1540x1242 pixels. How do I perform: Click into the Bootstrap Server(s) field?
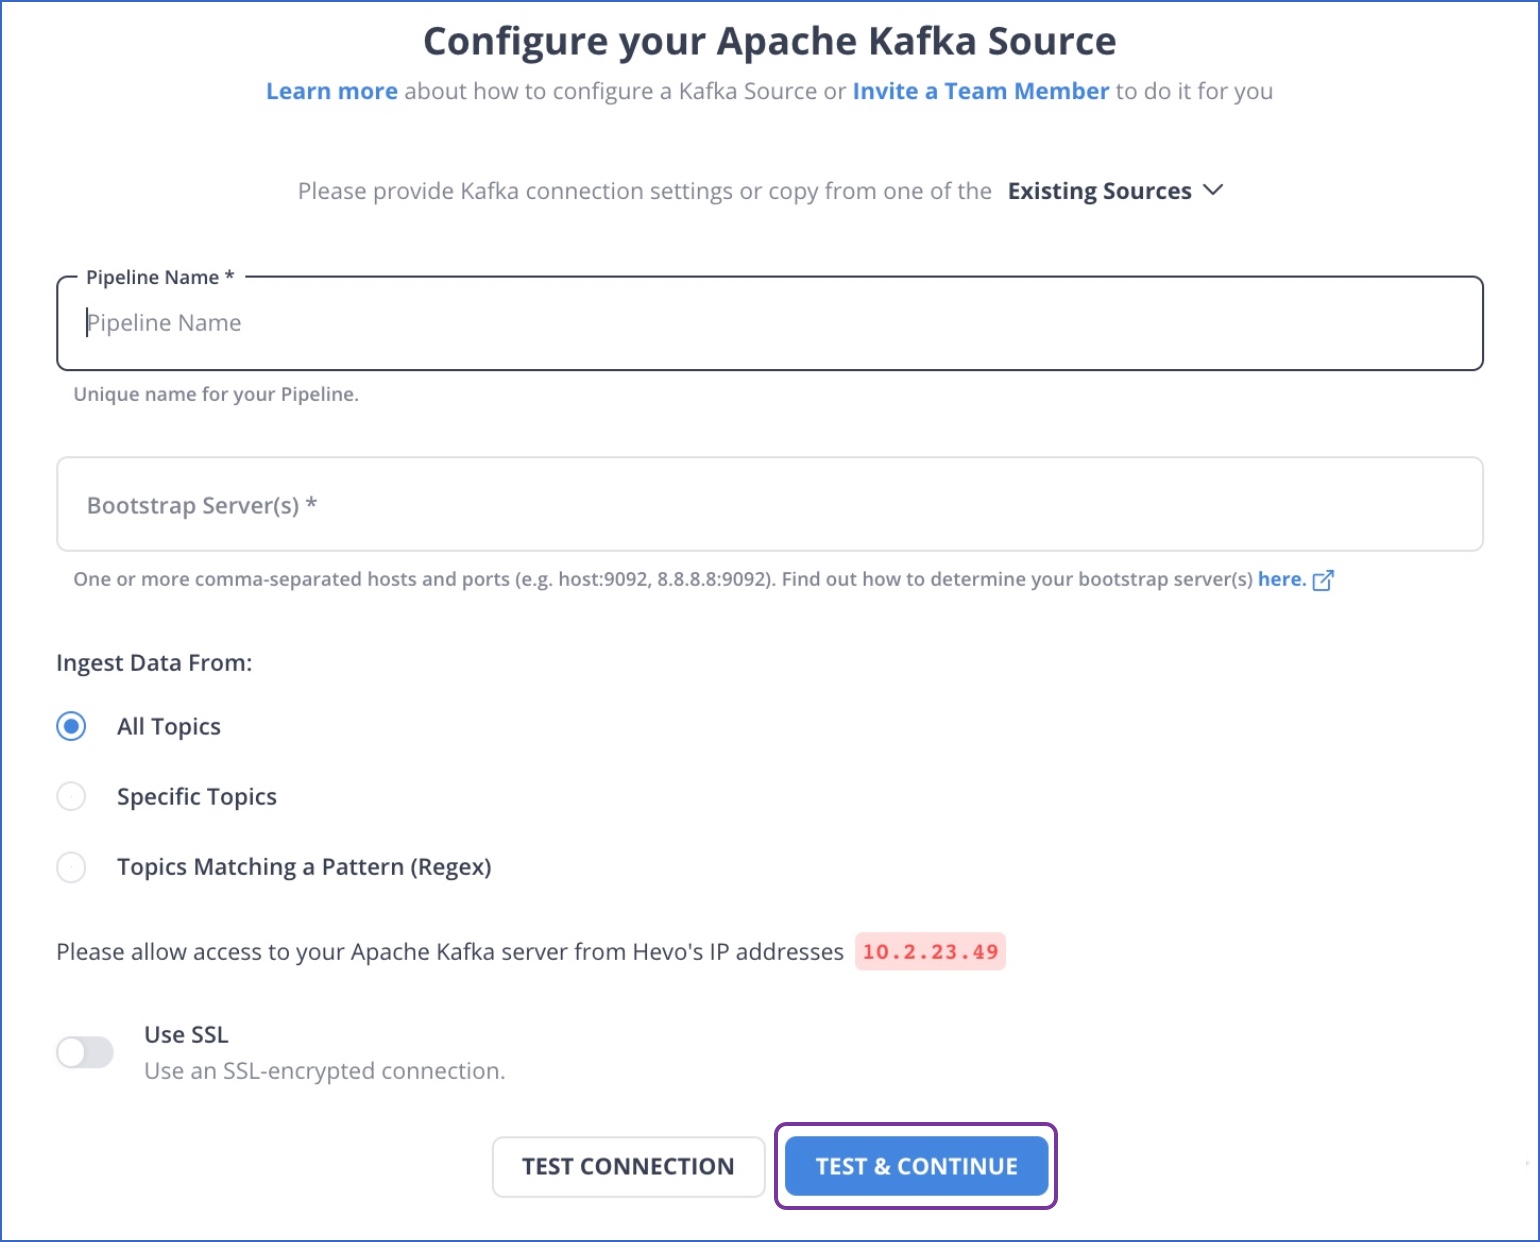point(770,504)
